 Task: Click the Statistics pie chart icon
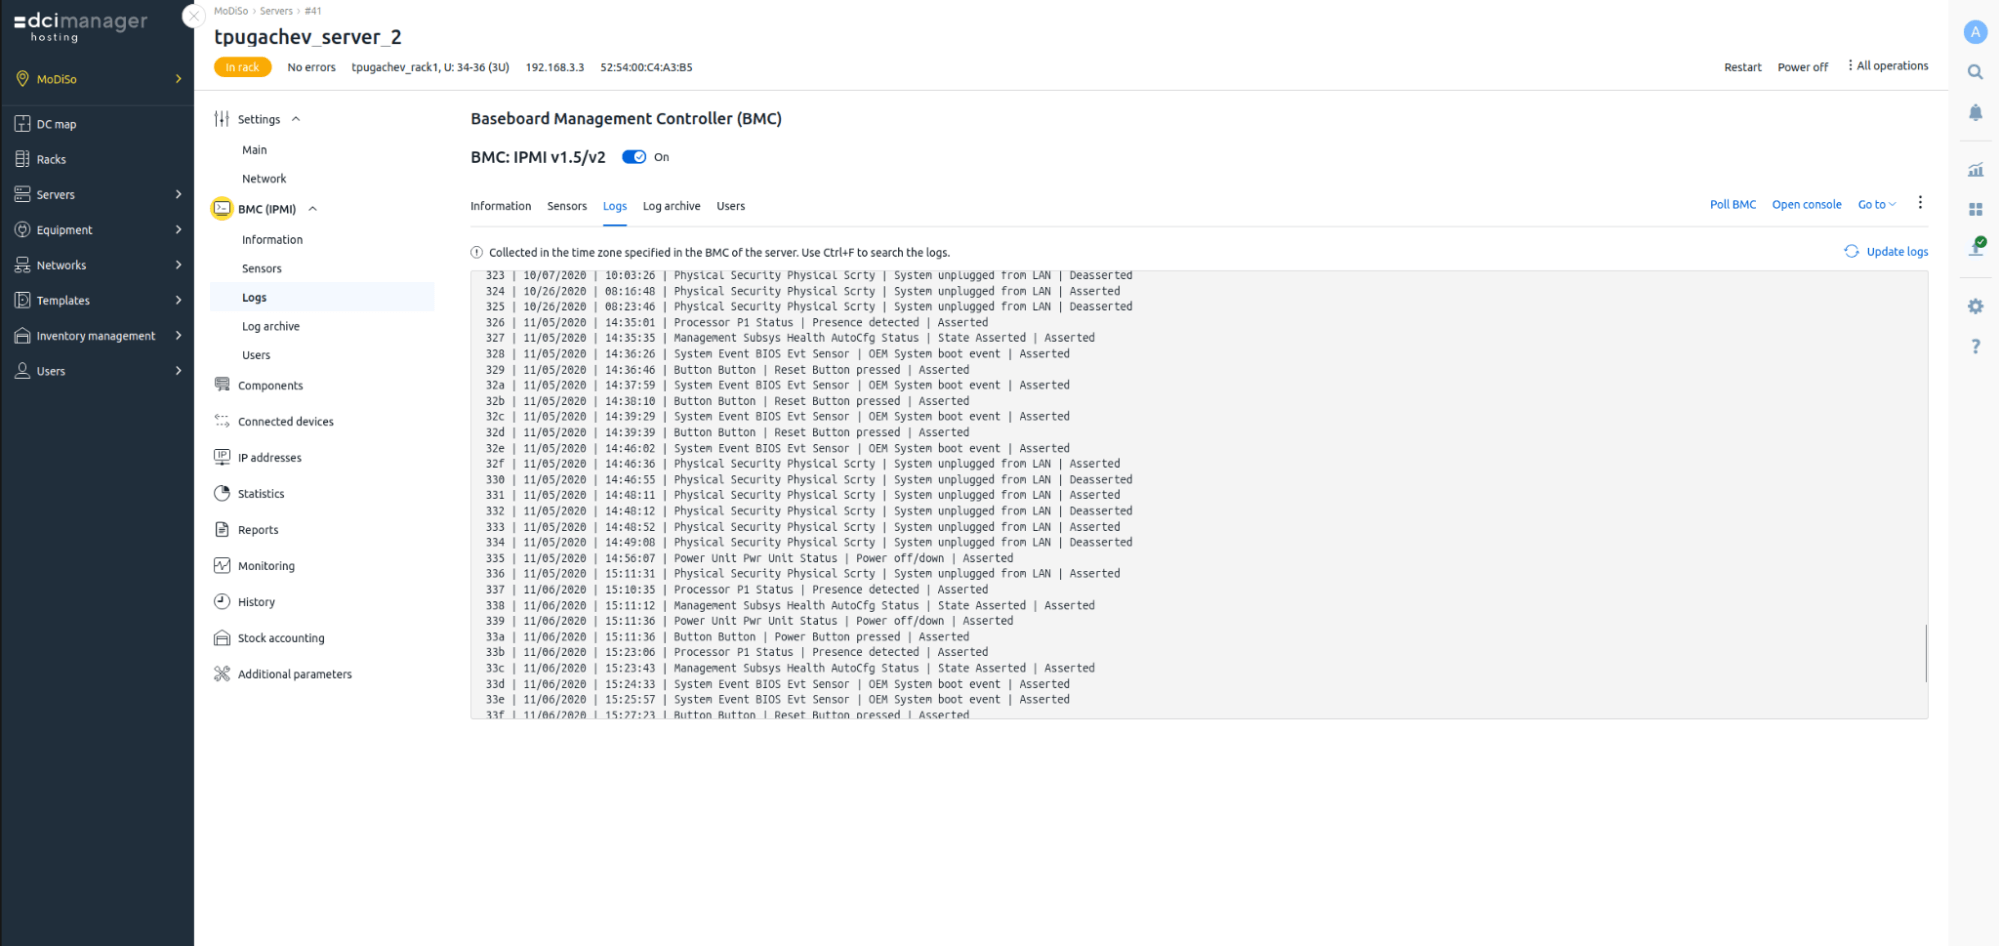pos(222,493)
